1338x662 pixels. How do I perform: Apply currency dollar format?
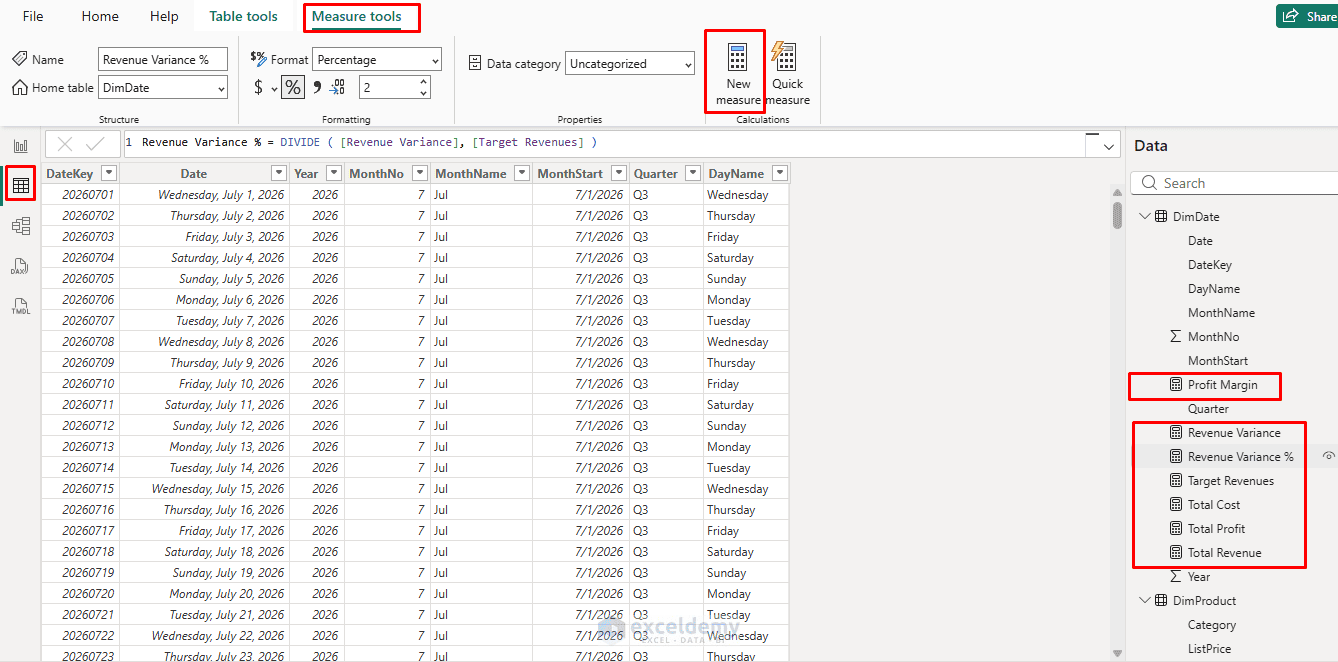[x=258, y=88]
